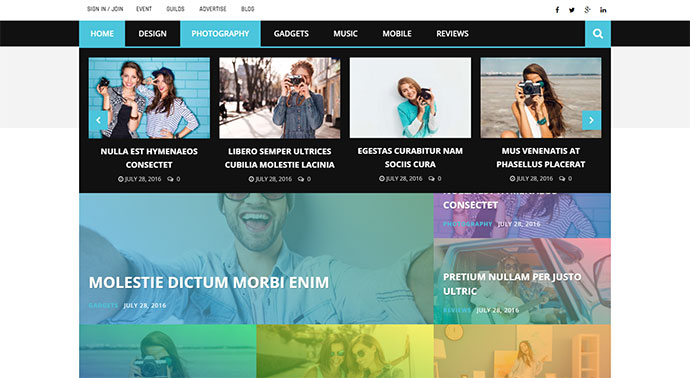690x378 pixels.
Task: Open the Mobile menu
Action: pos(397,33)
